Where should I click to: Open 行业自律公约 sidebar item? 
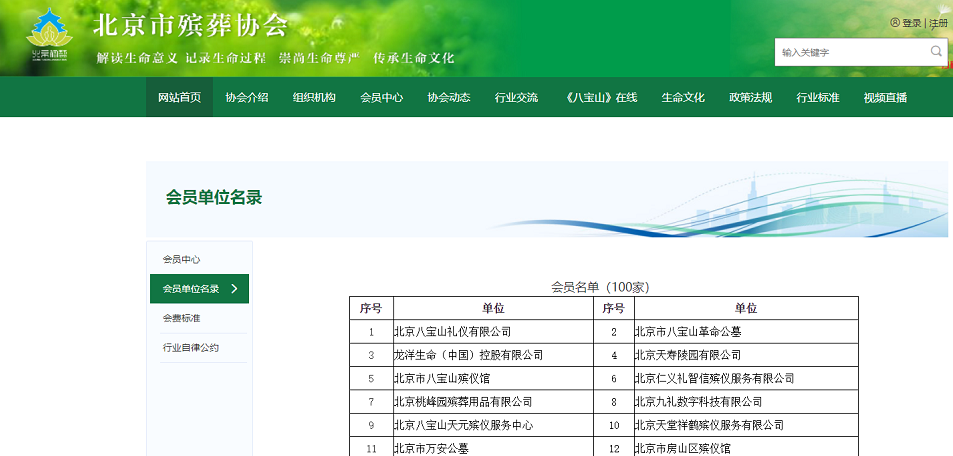coord(191,348)
